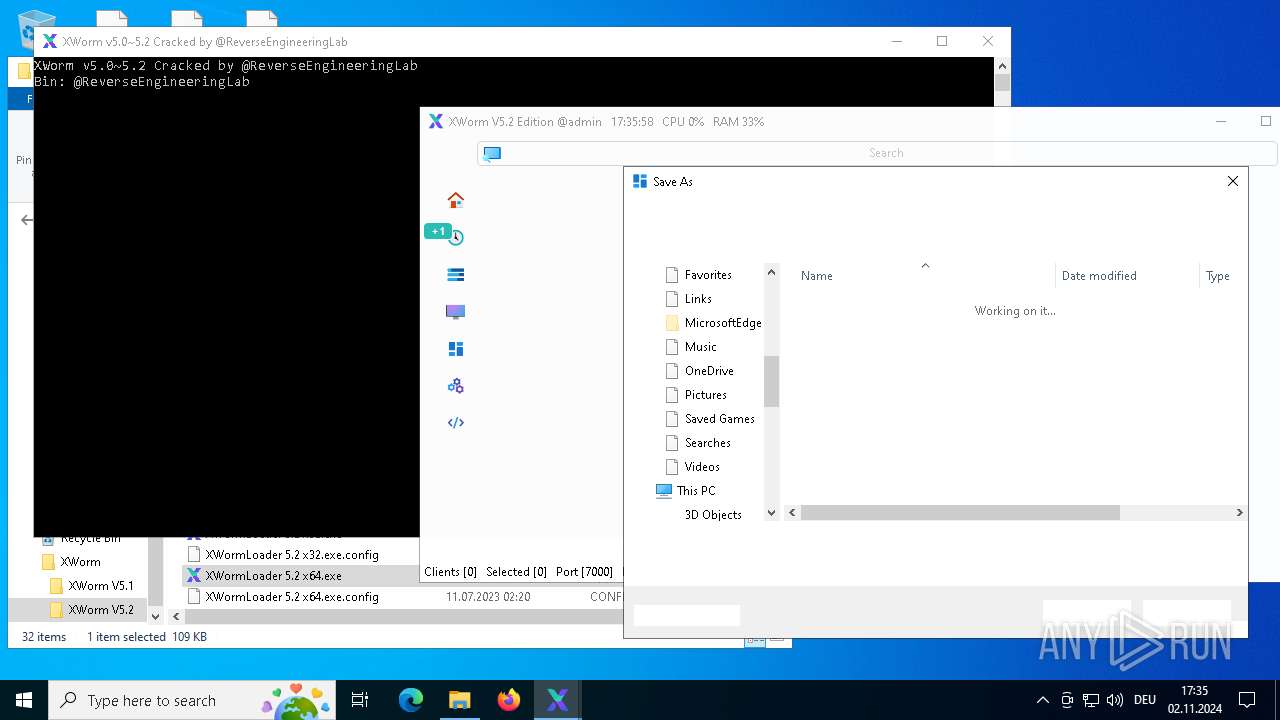Viewport: 1280px width, 720px height.
Task: Minimize the XWorm V5.2 Edition window
Action: pos(1220,121)
